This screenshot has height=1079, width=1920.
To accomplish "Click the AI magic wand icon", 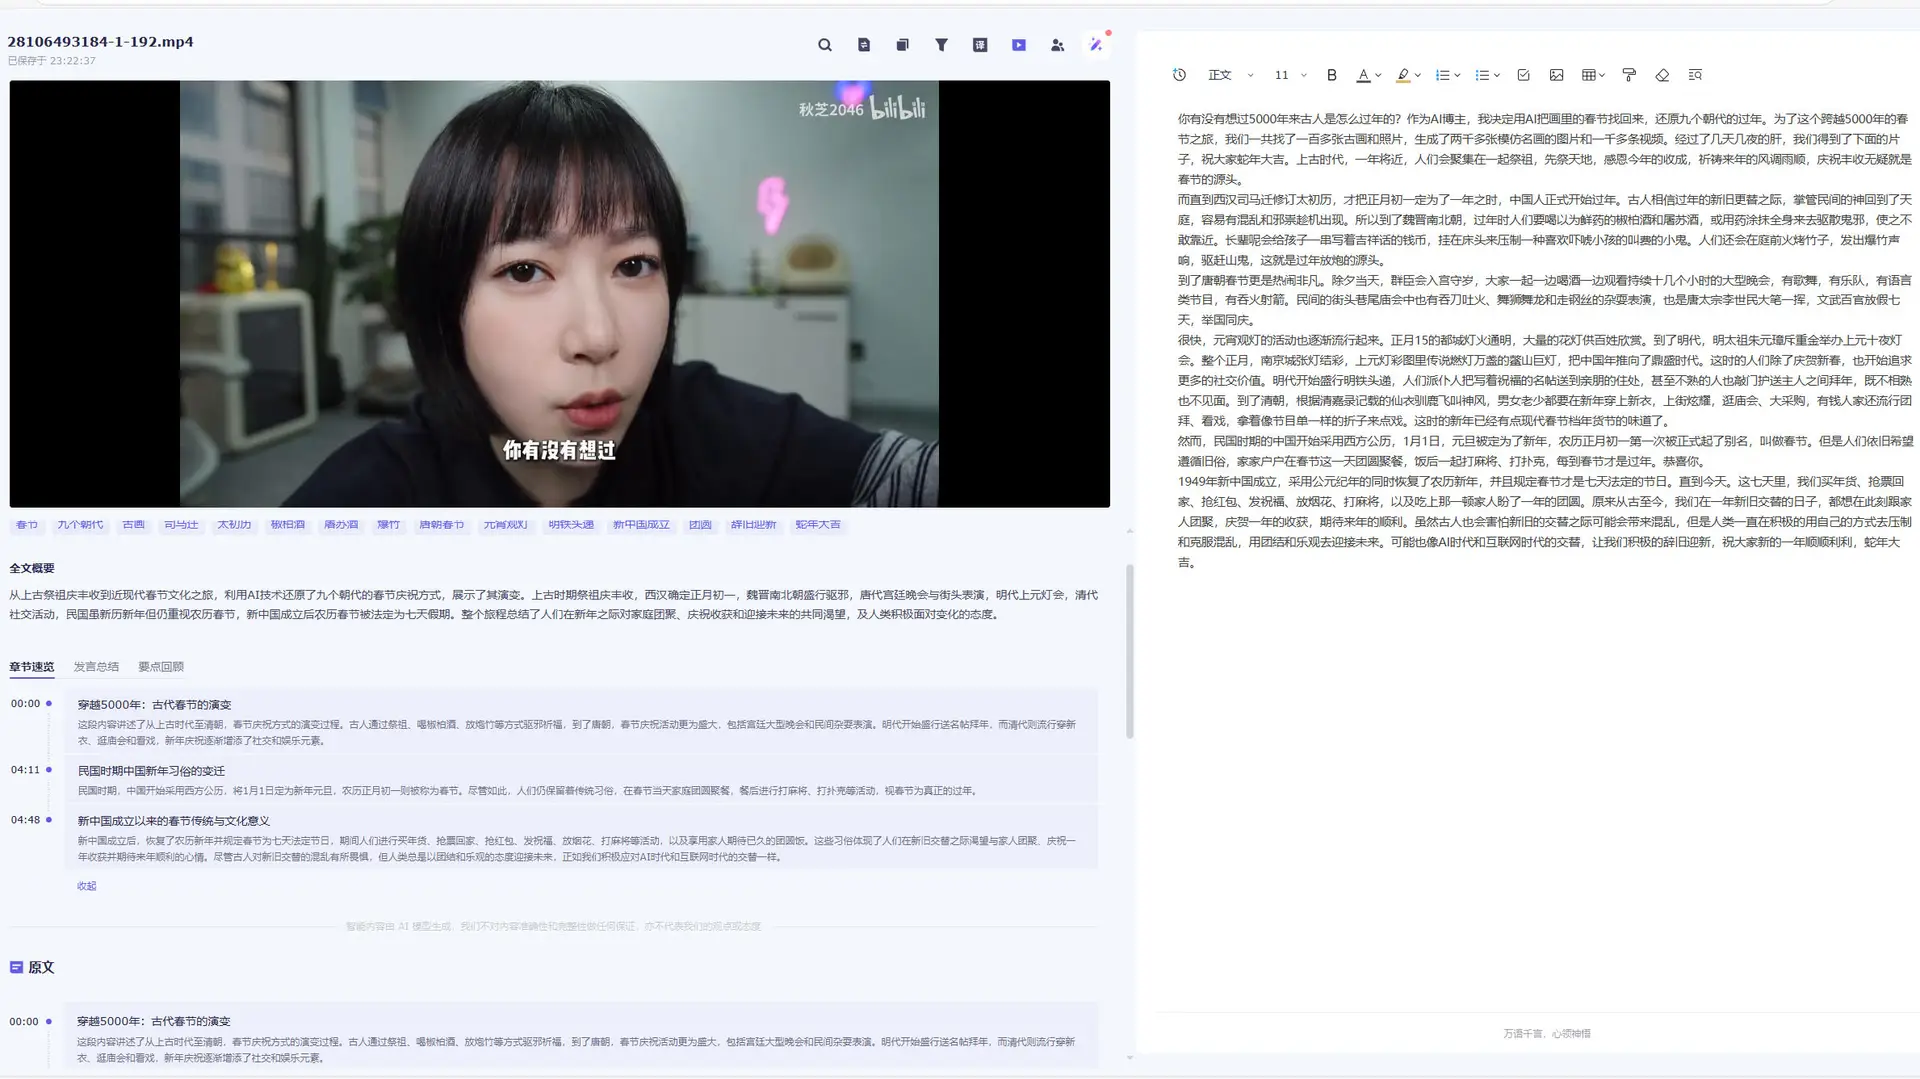I will (x=1096, y=45).
